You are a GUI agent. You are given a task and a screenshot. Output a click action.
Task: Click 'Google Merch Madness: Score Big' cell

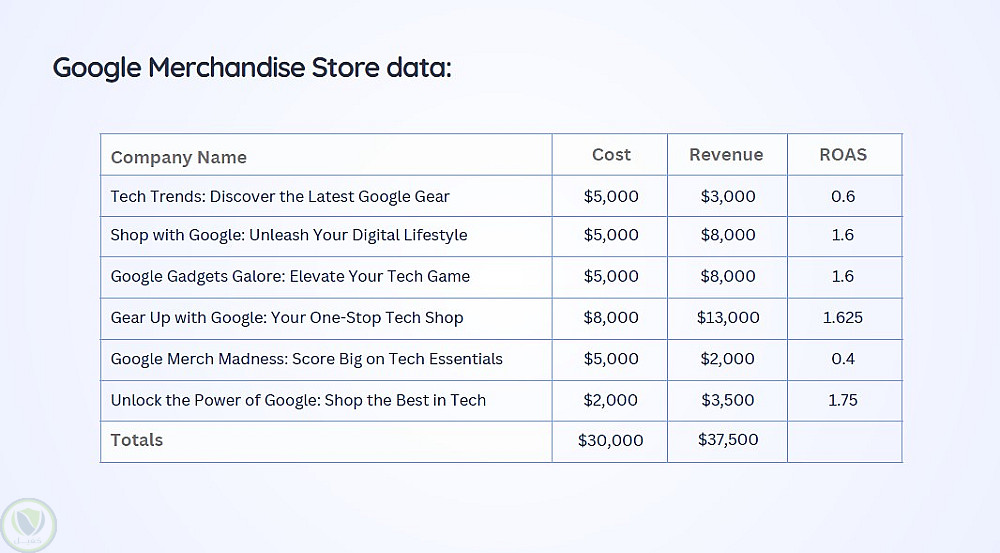pos(306,359)
